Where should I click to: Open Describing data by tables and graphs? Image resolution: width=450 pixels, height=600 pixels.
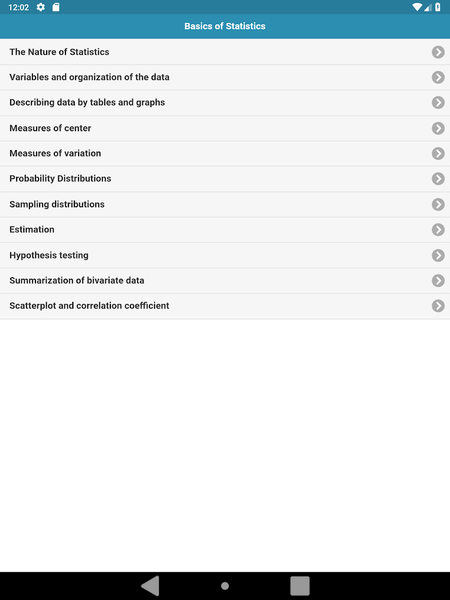[x=225, y=103]
